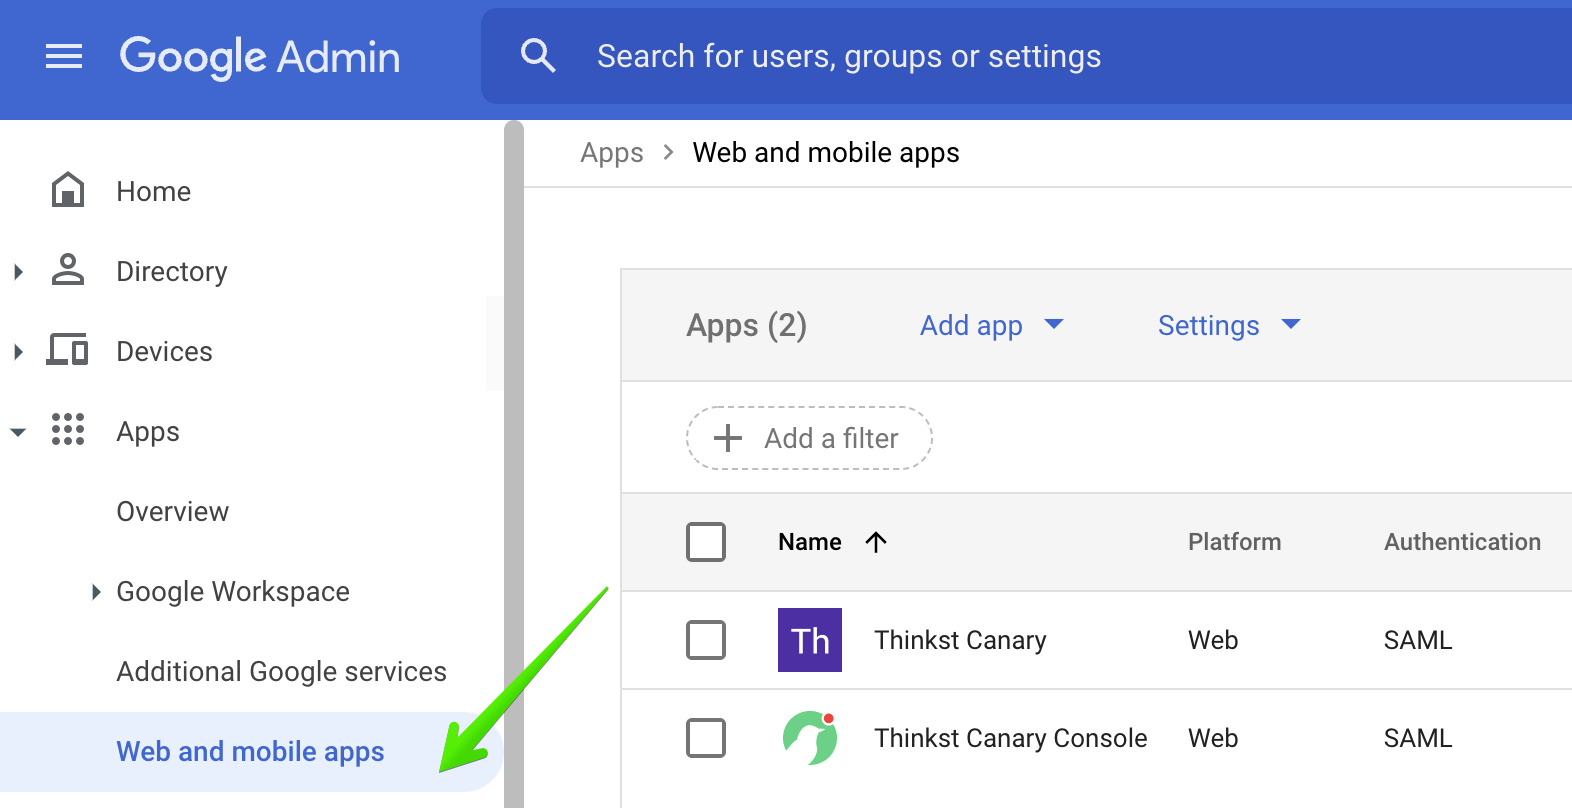The image size is (1572, 808).
Task: Click the Name column header
Action: (x=810, y=542)
